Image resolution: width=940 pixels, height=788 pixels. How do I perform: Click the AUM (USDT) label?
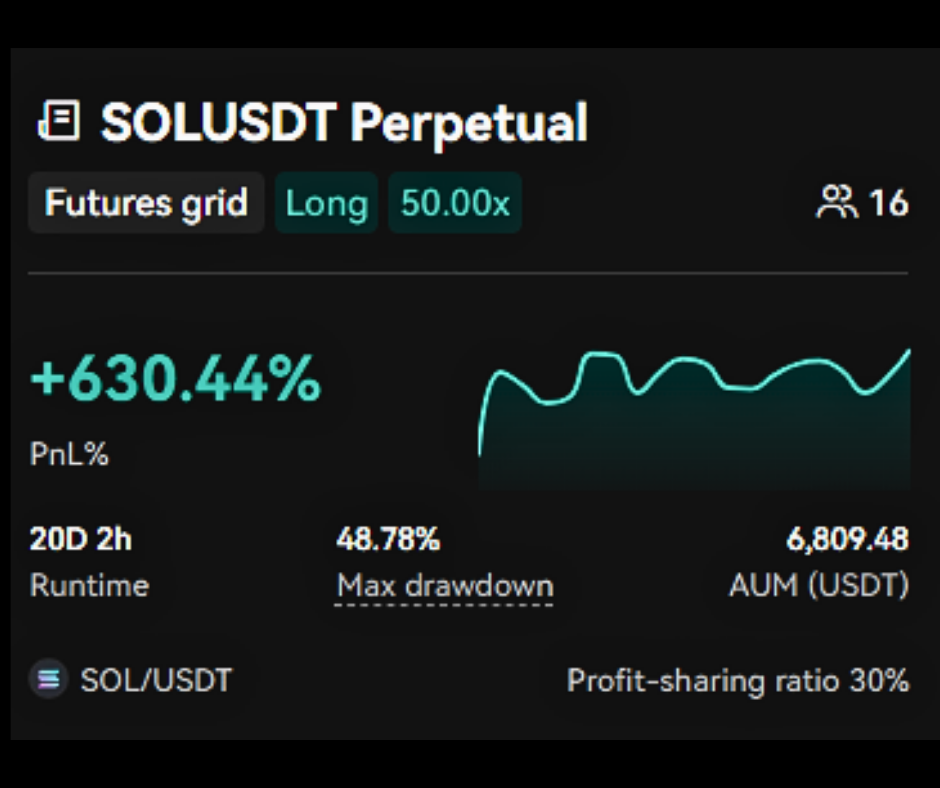tap(819, 585)
